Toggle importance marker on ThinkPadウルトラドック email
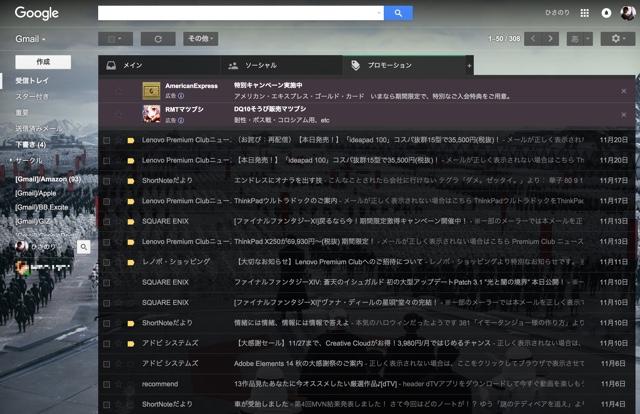 point(131,202)
